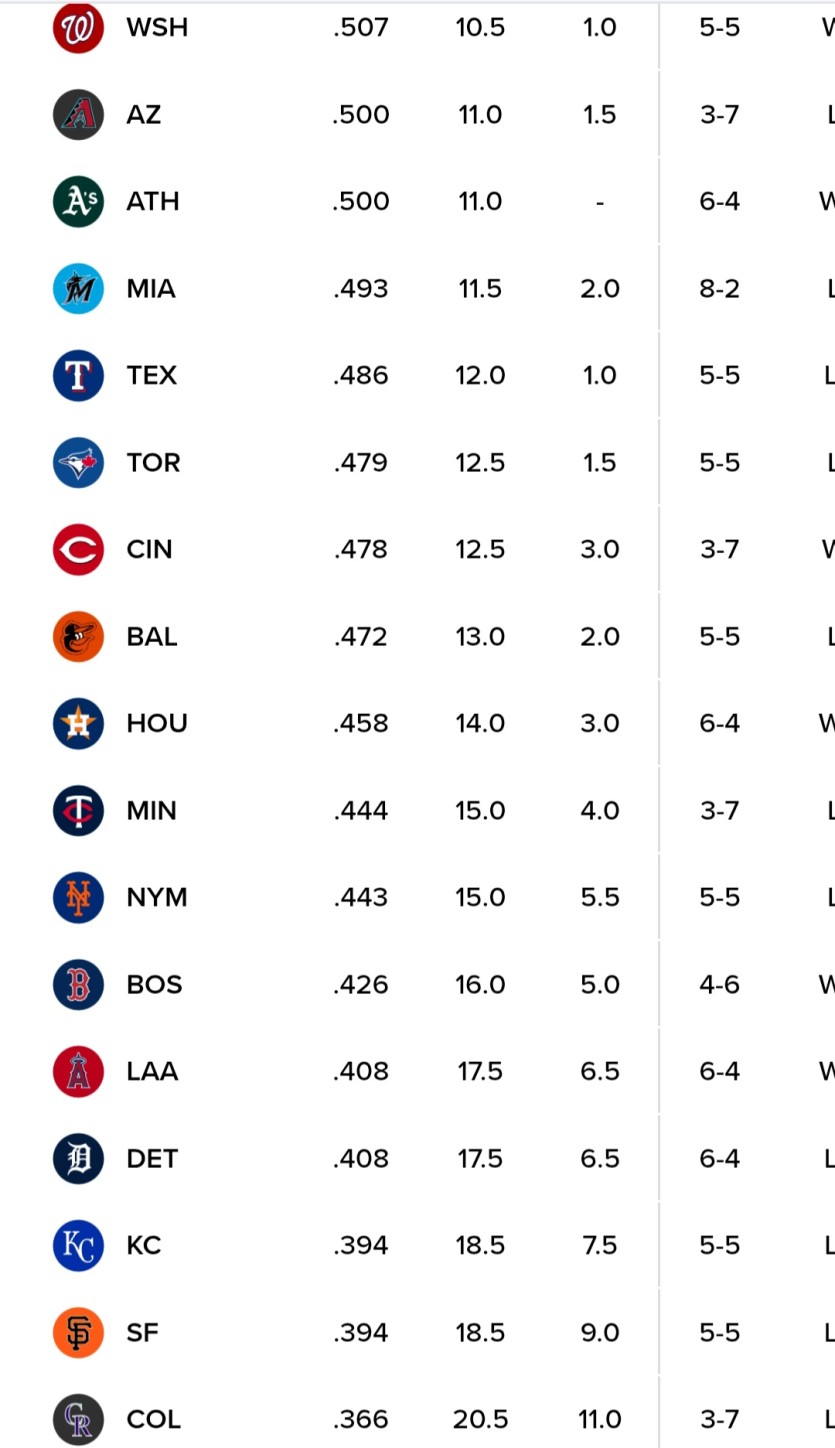Open the Cincinnati Reds logo
Viewport: 835px width, 1448px height.
click(78, 549)
